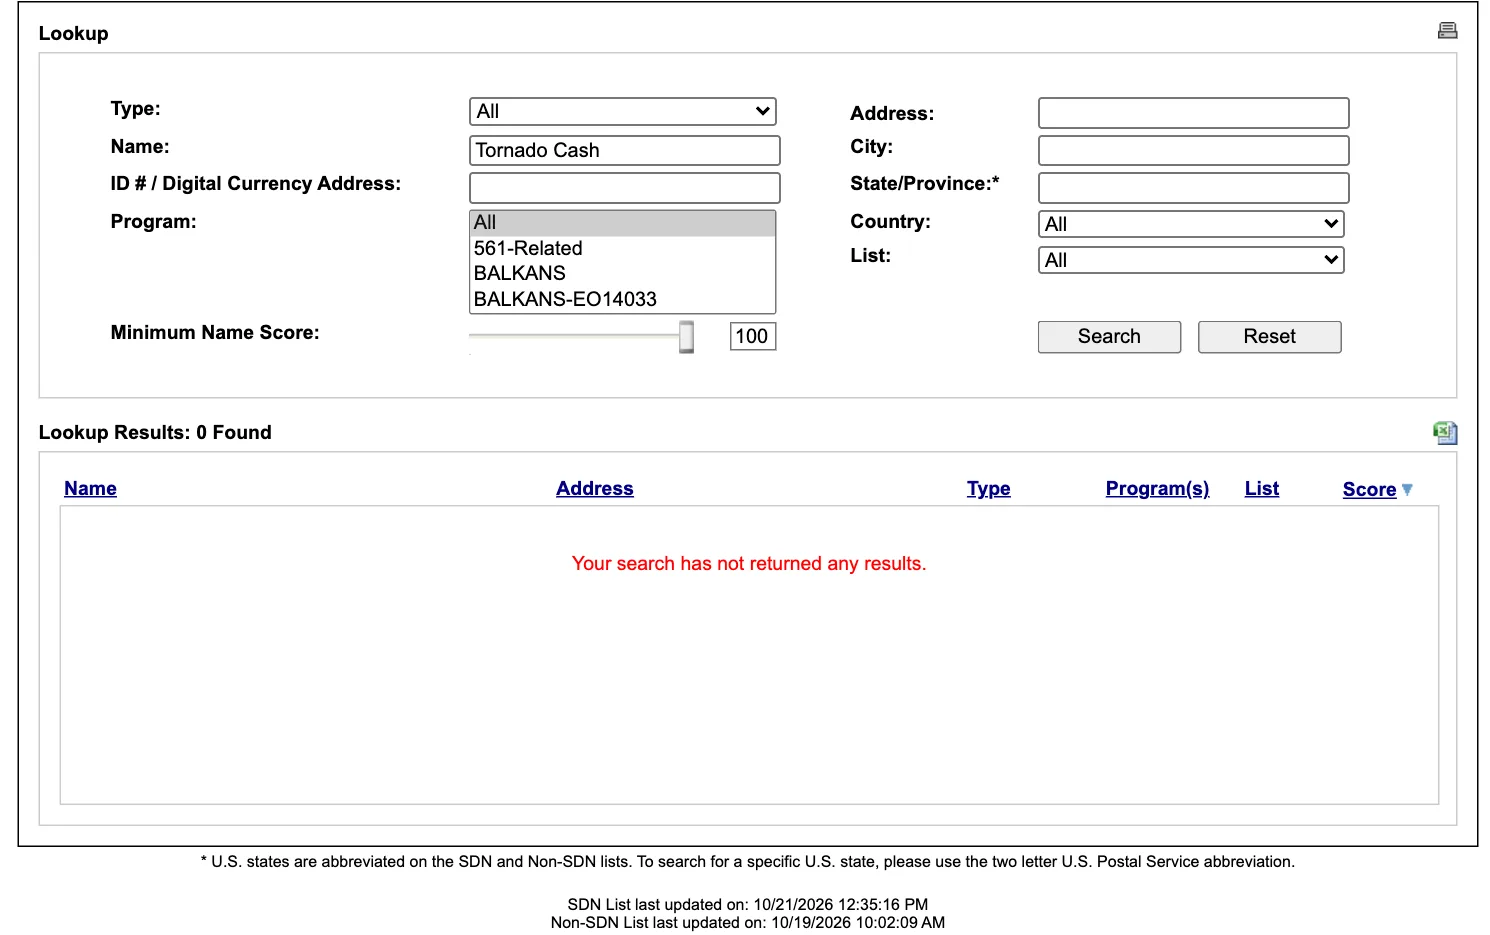Click the State/Province input field
The height and width of the screenshot is (935, 1490).
point(1193,187)
